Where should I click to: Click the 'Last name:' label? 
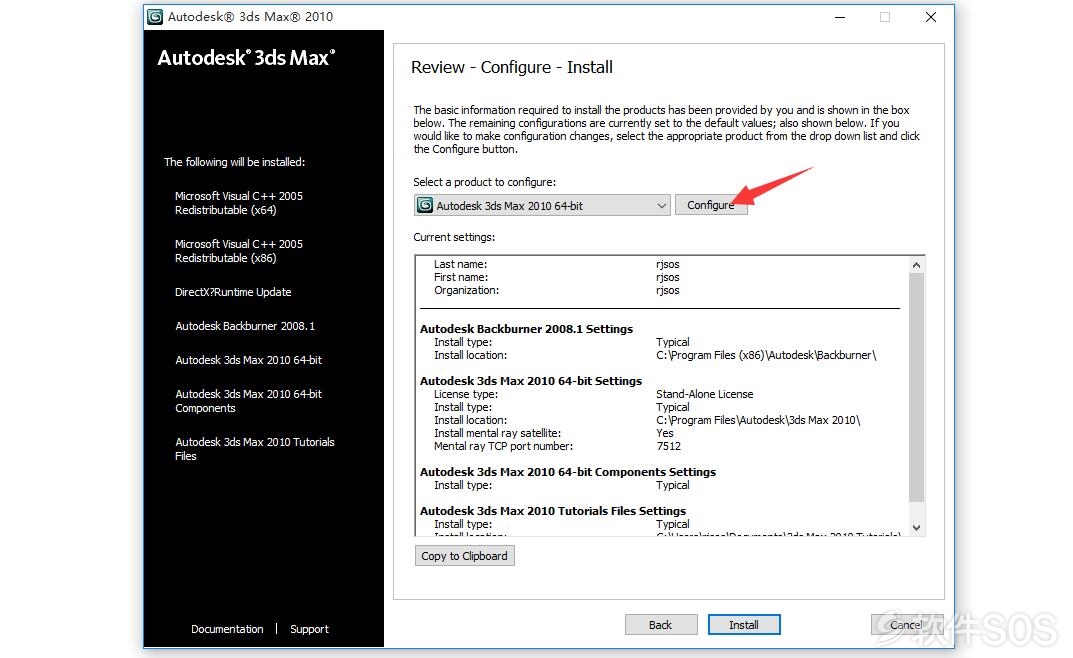pos(461,264)
